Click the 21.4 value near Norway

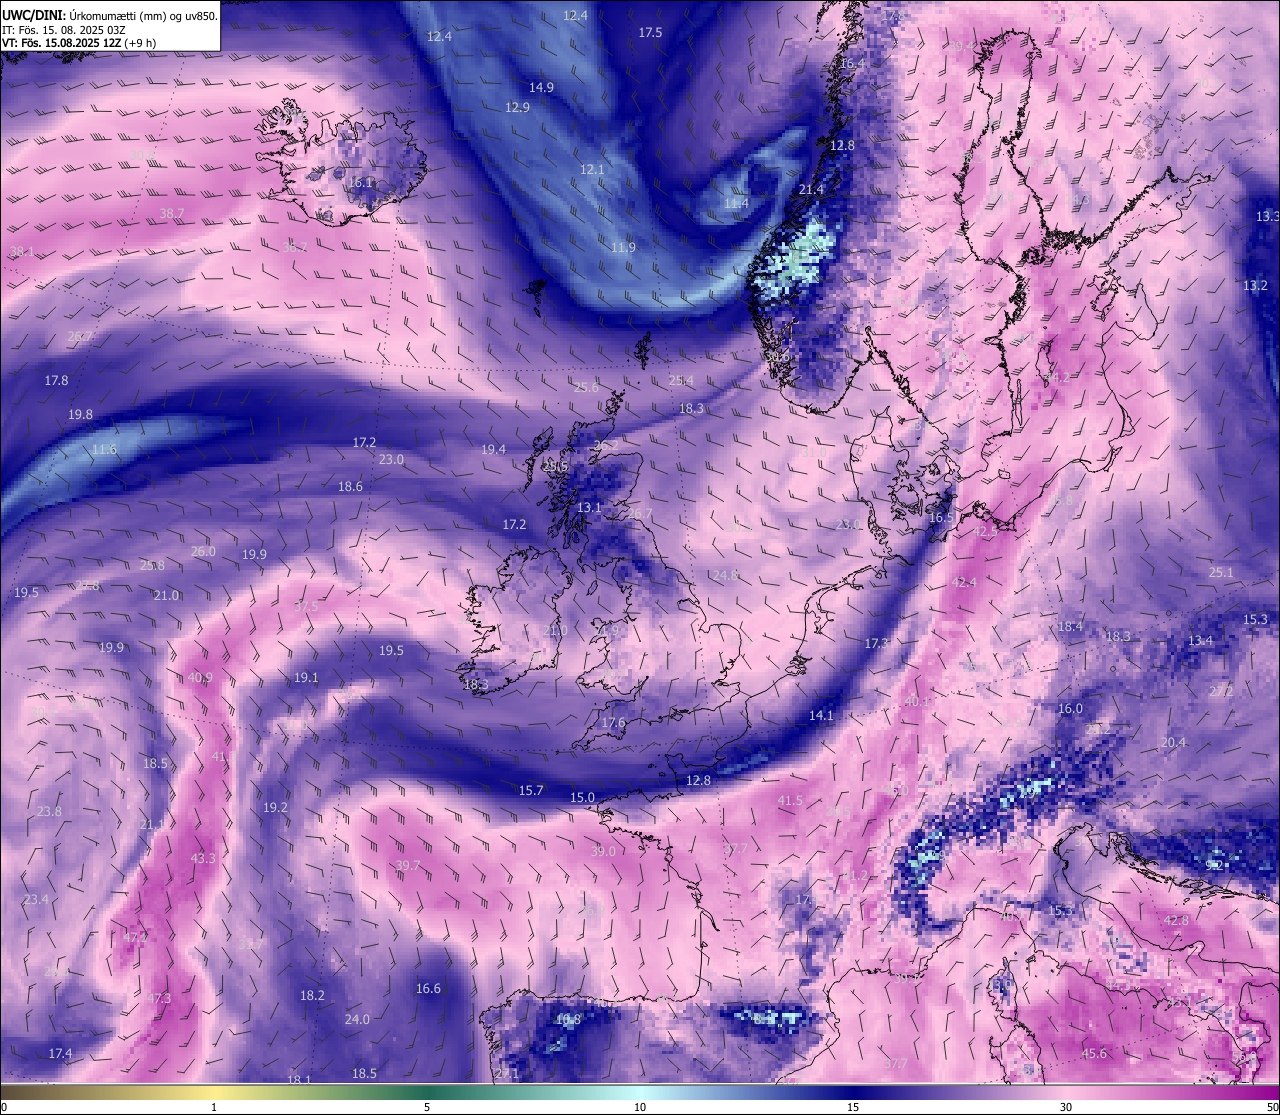coord(811,189)
